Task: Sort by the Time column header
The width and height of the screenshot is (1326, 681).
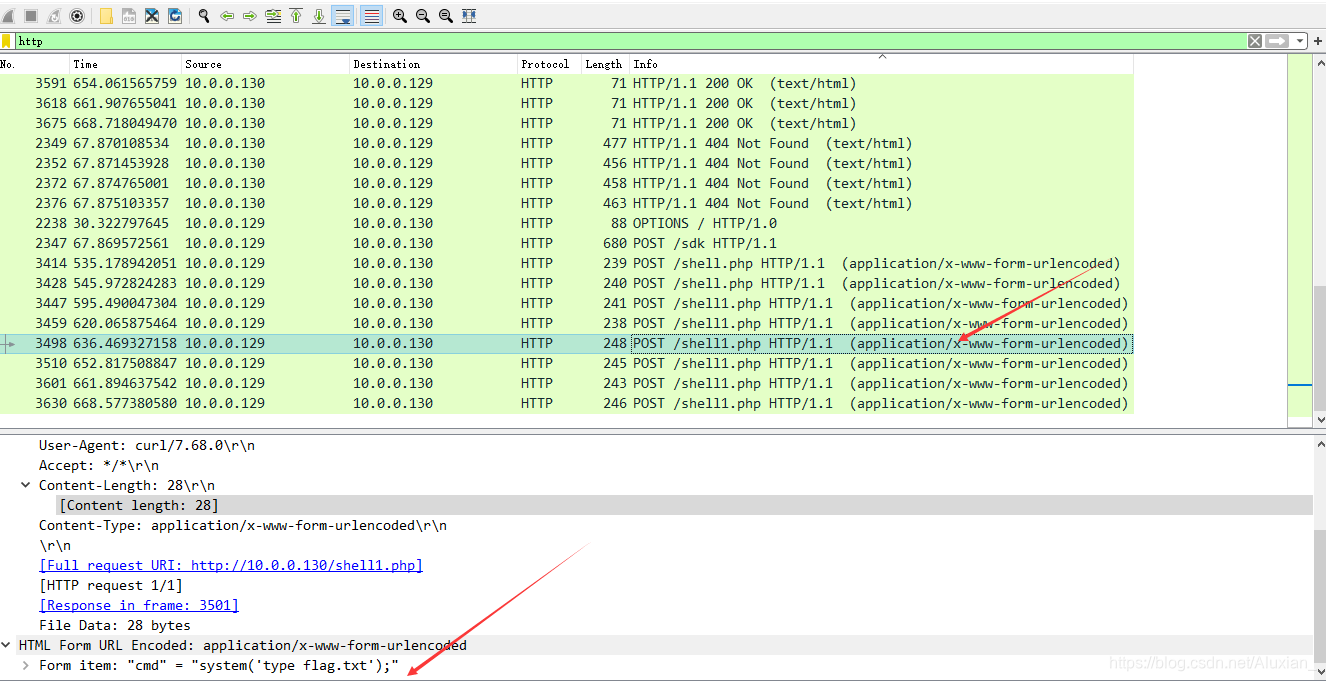Action: [126, 64]
